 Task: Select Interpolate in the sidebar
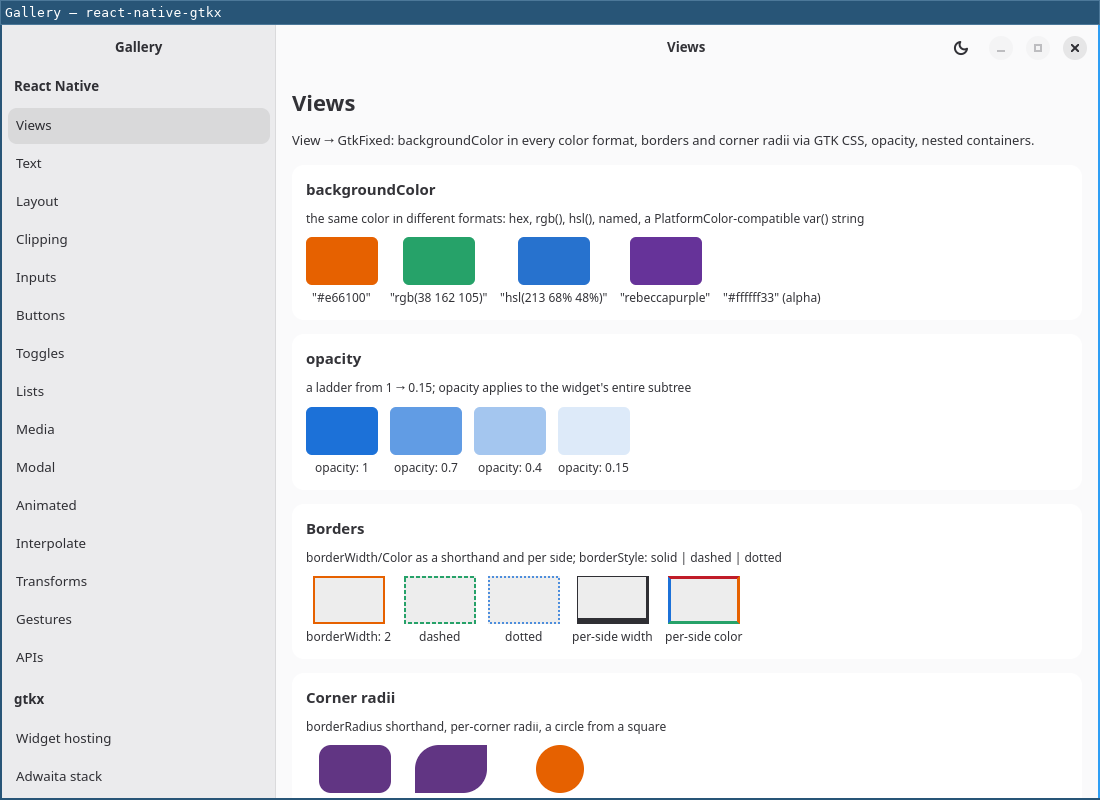coord(139,543)
